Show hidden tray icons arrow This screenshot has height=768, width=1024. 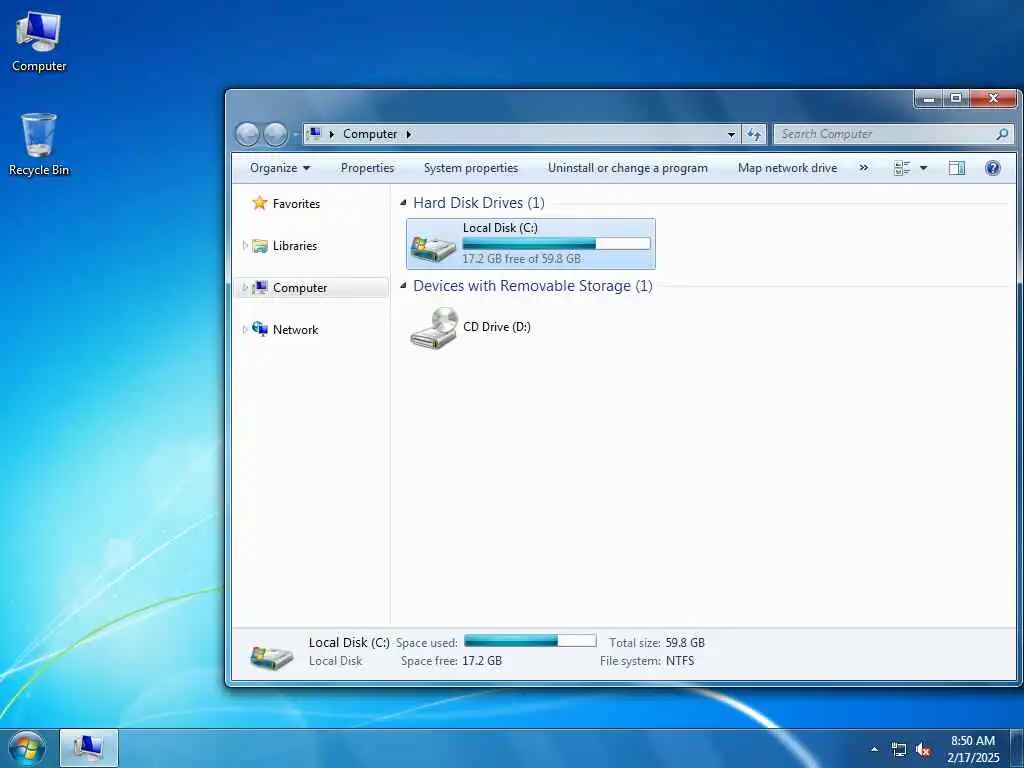tap(874, 749)
